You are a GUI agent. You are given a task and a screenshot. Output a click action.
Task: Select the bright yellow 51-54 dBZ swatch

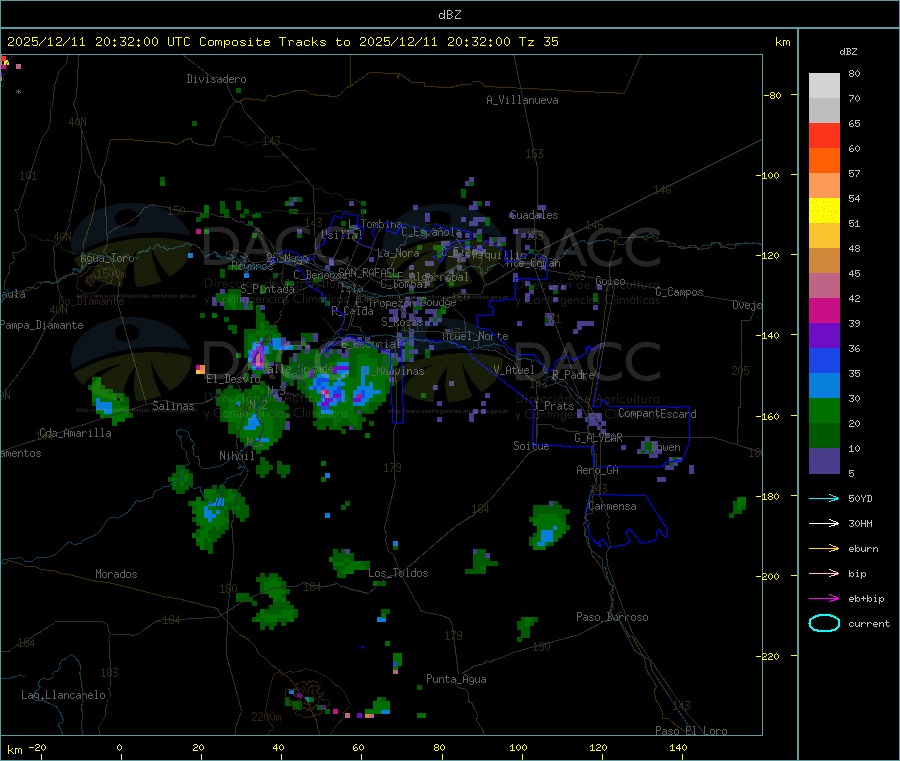coord(824,211)
